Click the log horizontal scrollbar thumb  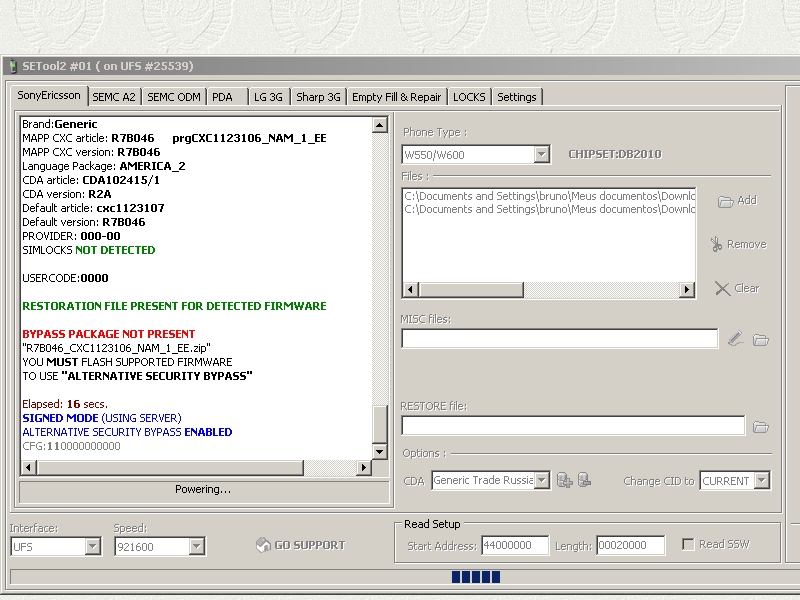pos(170,467)
